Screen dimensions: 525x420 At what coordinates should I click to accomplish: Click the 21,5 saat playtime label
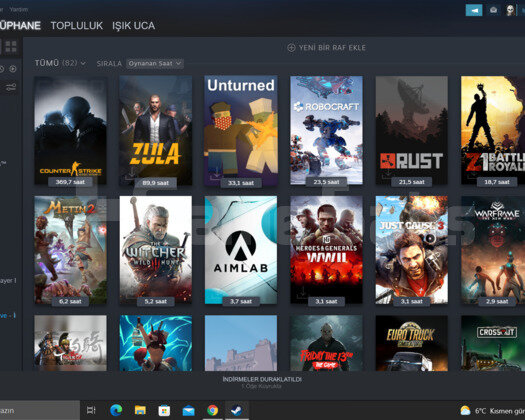411,182
